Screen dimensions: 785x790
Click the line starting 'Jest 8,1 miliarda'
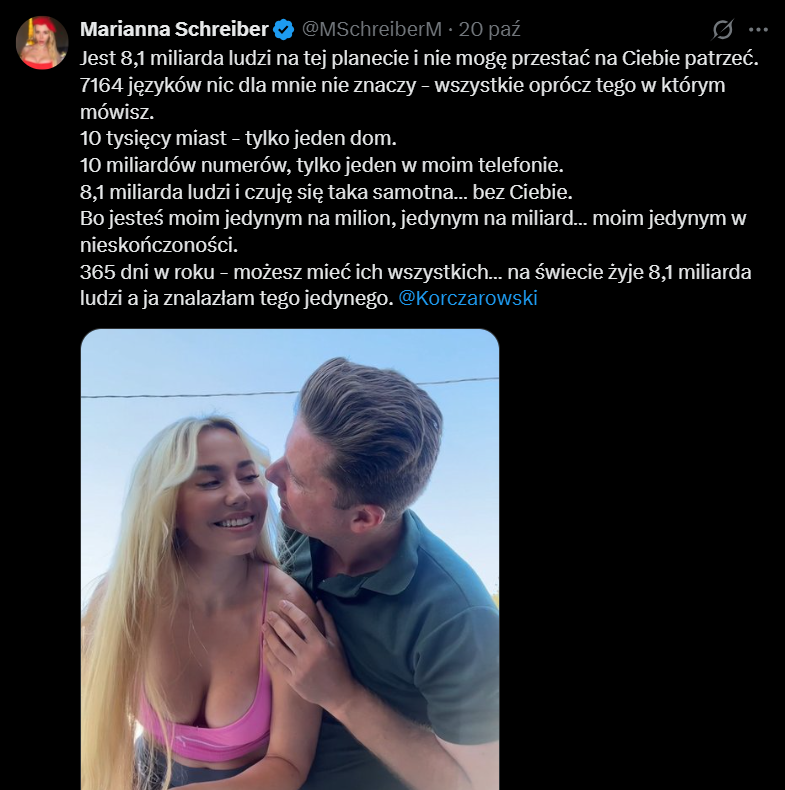pyautogui.click(x=419, y=58)
